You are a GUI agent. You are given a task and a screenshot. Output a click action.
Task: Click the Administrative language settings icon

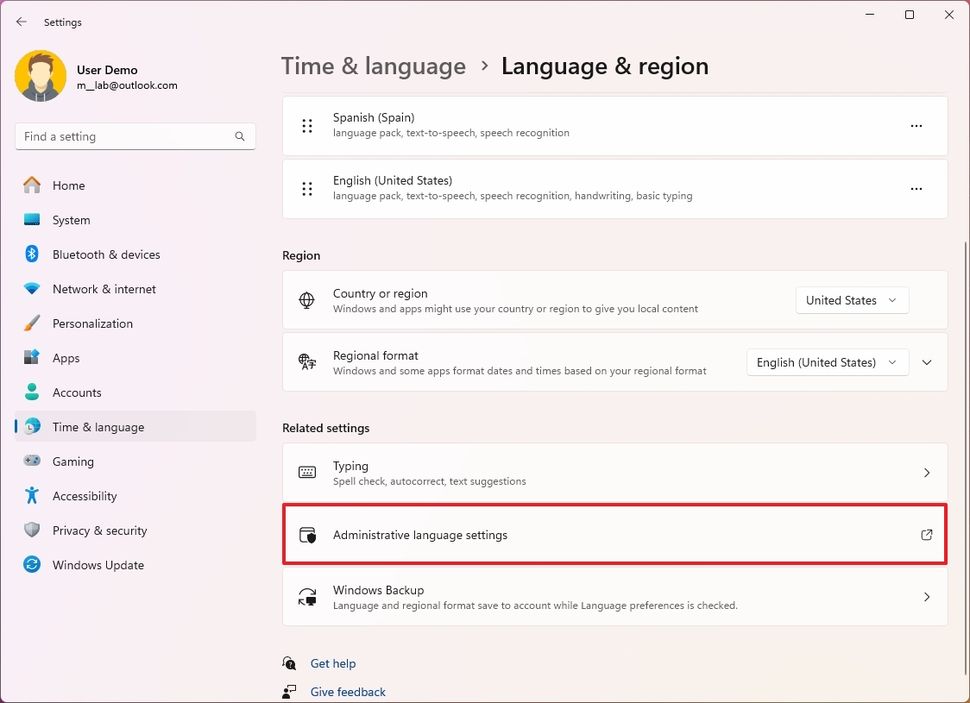pyautogui.click(x=307, y=534)
